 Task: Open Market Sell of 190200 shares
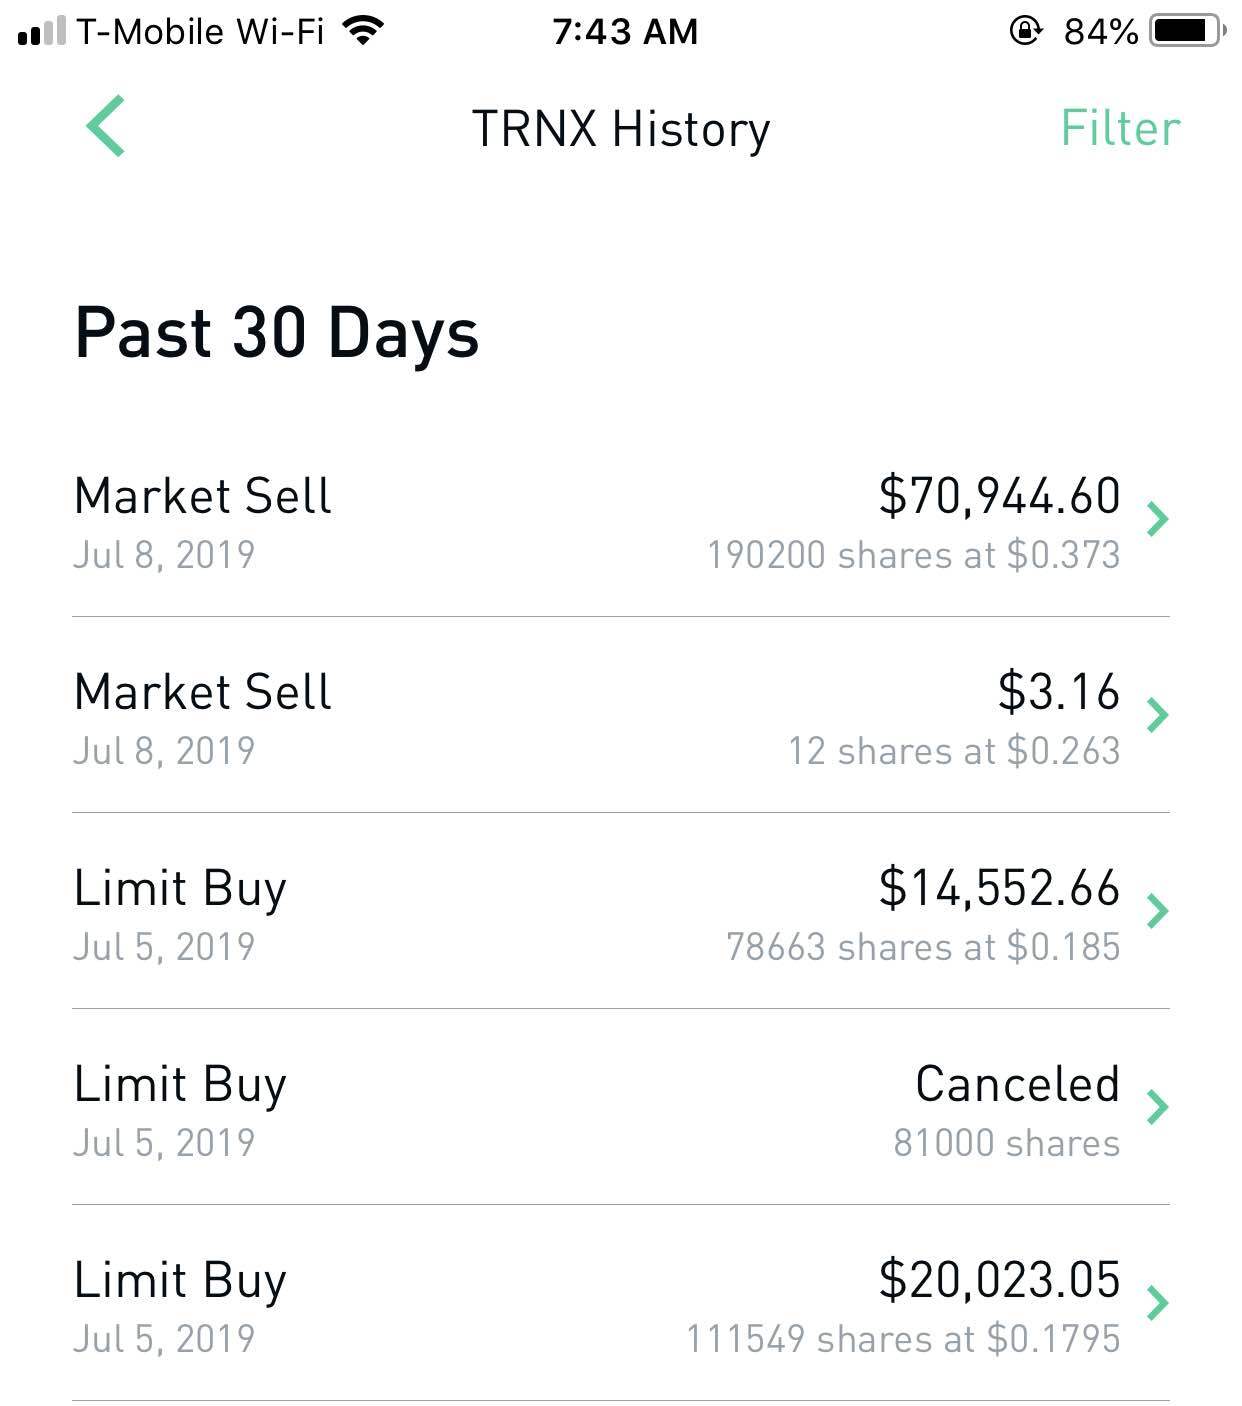[621, 519]
